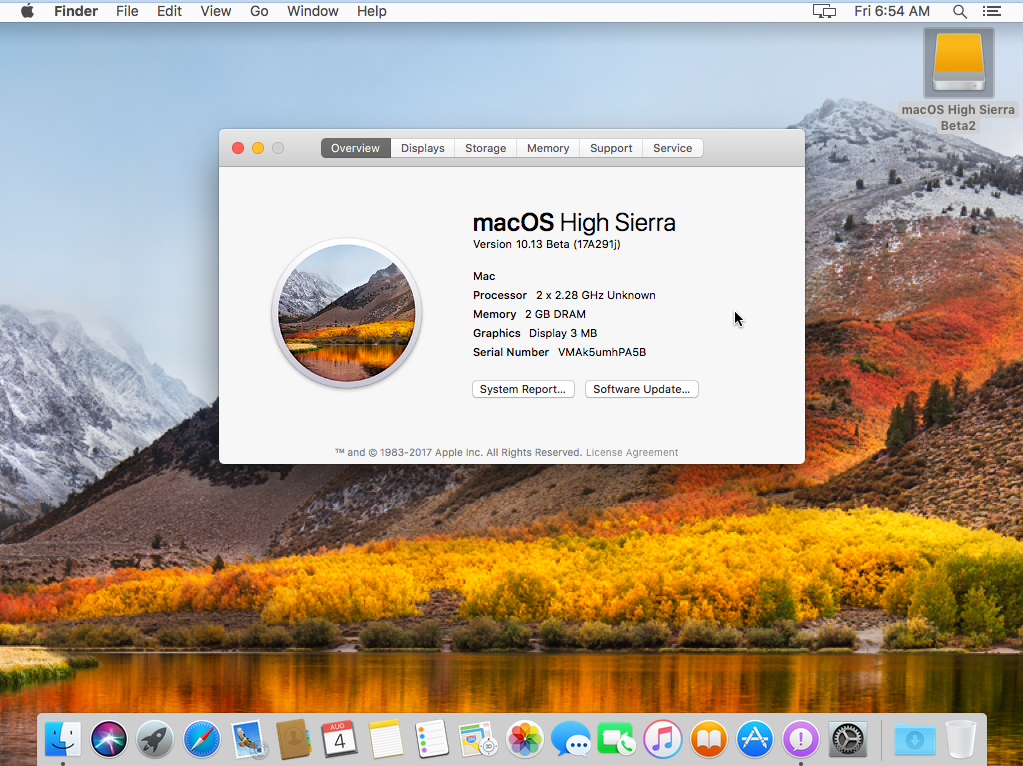Viewport: 1023px width, 766px height.
Task: Switch to the Memory tab
Action: pos(547,147)
